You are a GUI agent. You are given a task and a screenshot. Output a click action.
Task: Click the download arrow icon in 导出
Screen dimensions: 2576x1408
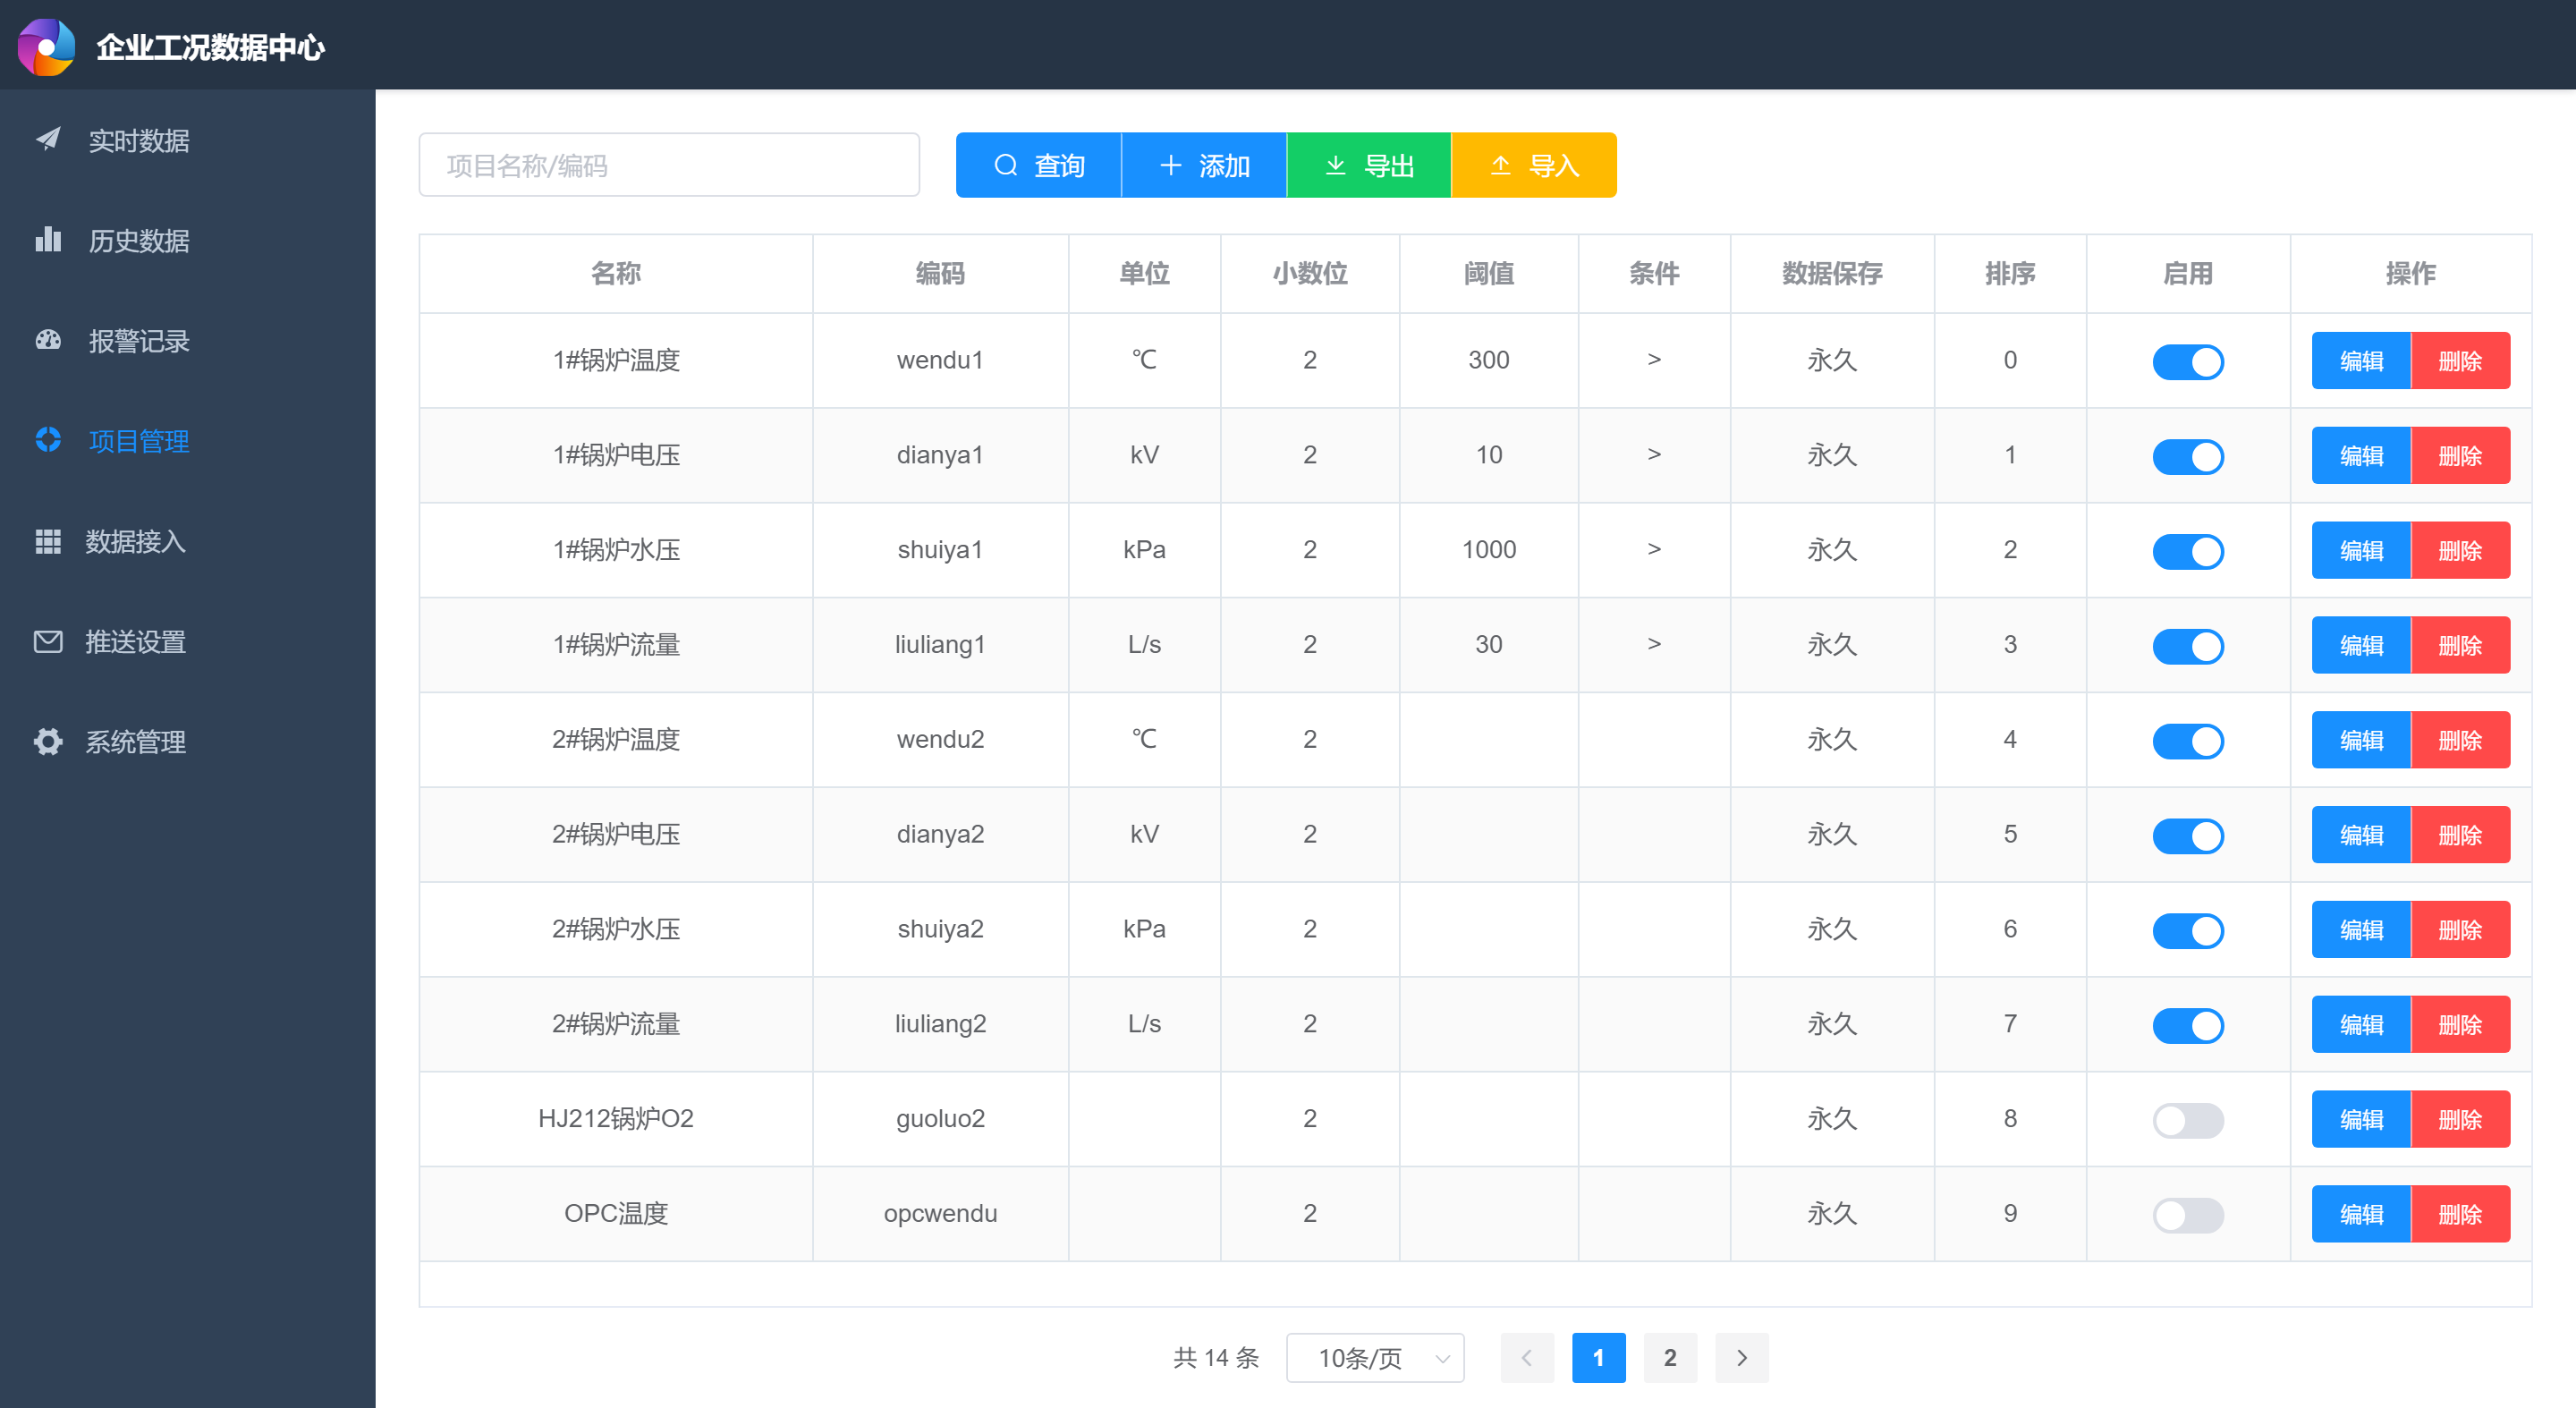pos(1335,165)
